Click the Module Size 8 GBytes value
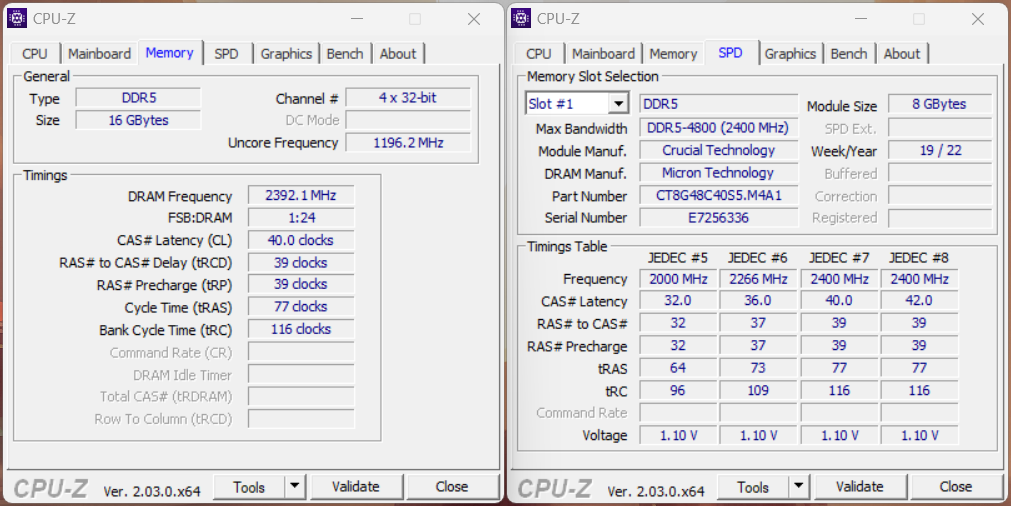This screenshot has height=506, width=1011. pos(939,104)
